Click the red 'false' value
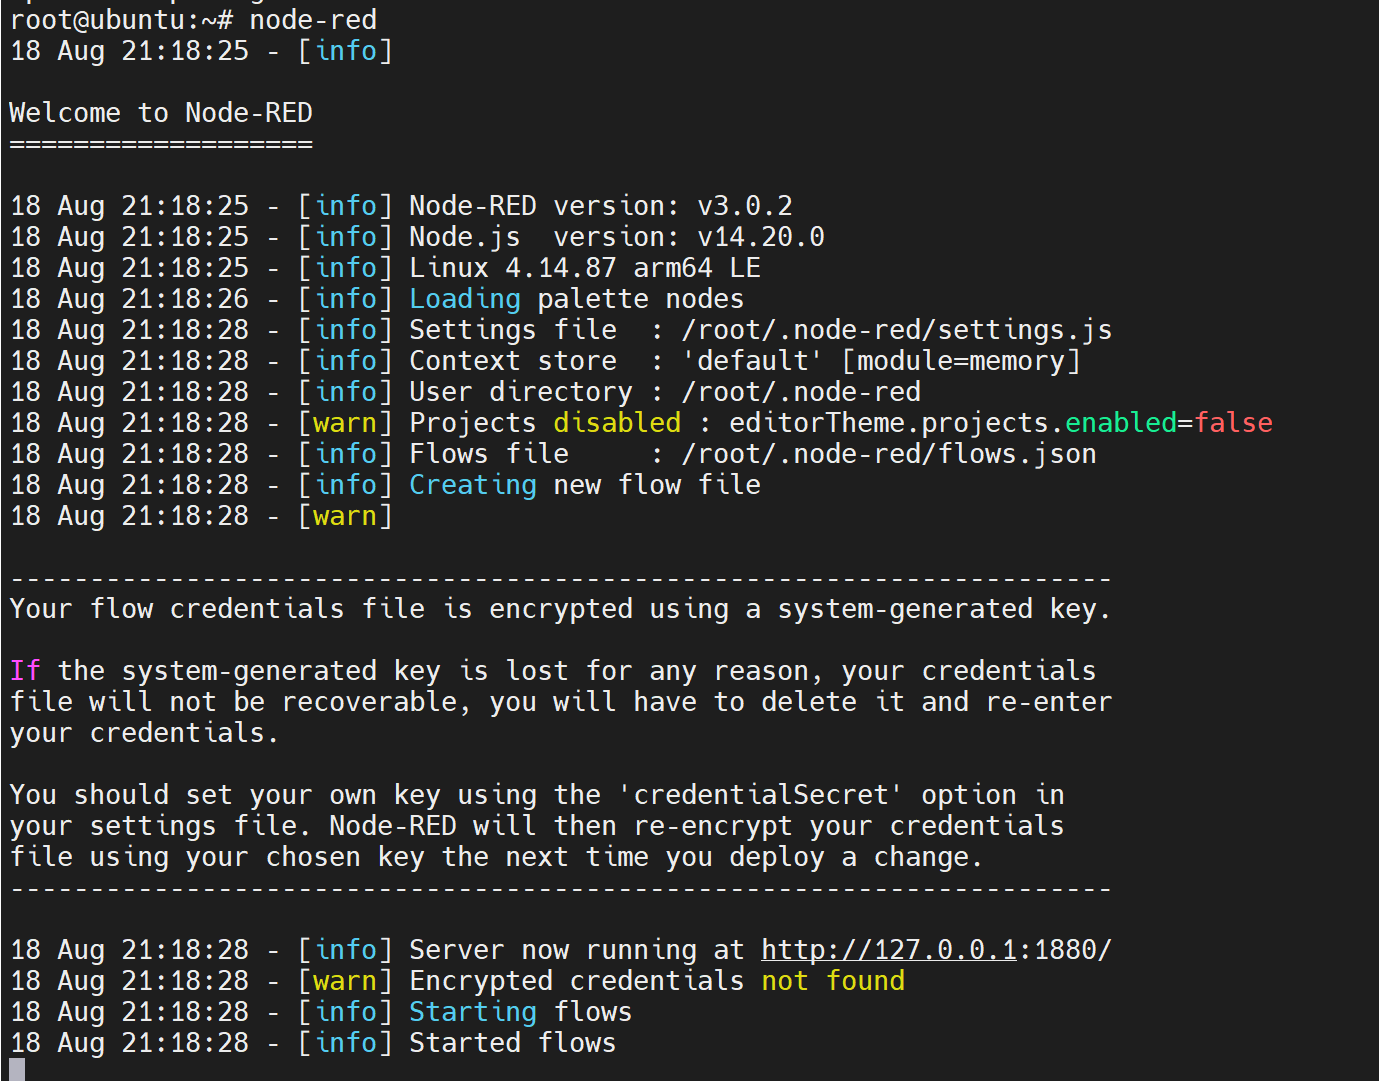The width and height of the screenshot is (1379, 1081). click(1233, 423)
